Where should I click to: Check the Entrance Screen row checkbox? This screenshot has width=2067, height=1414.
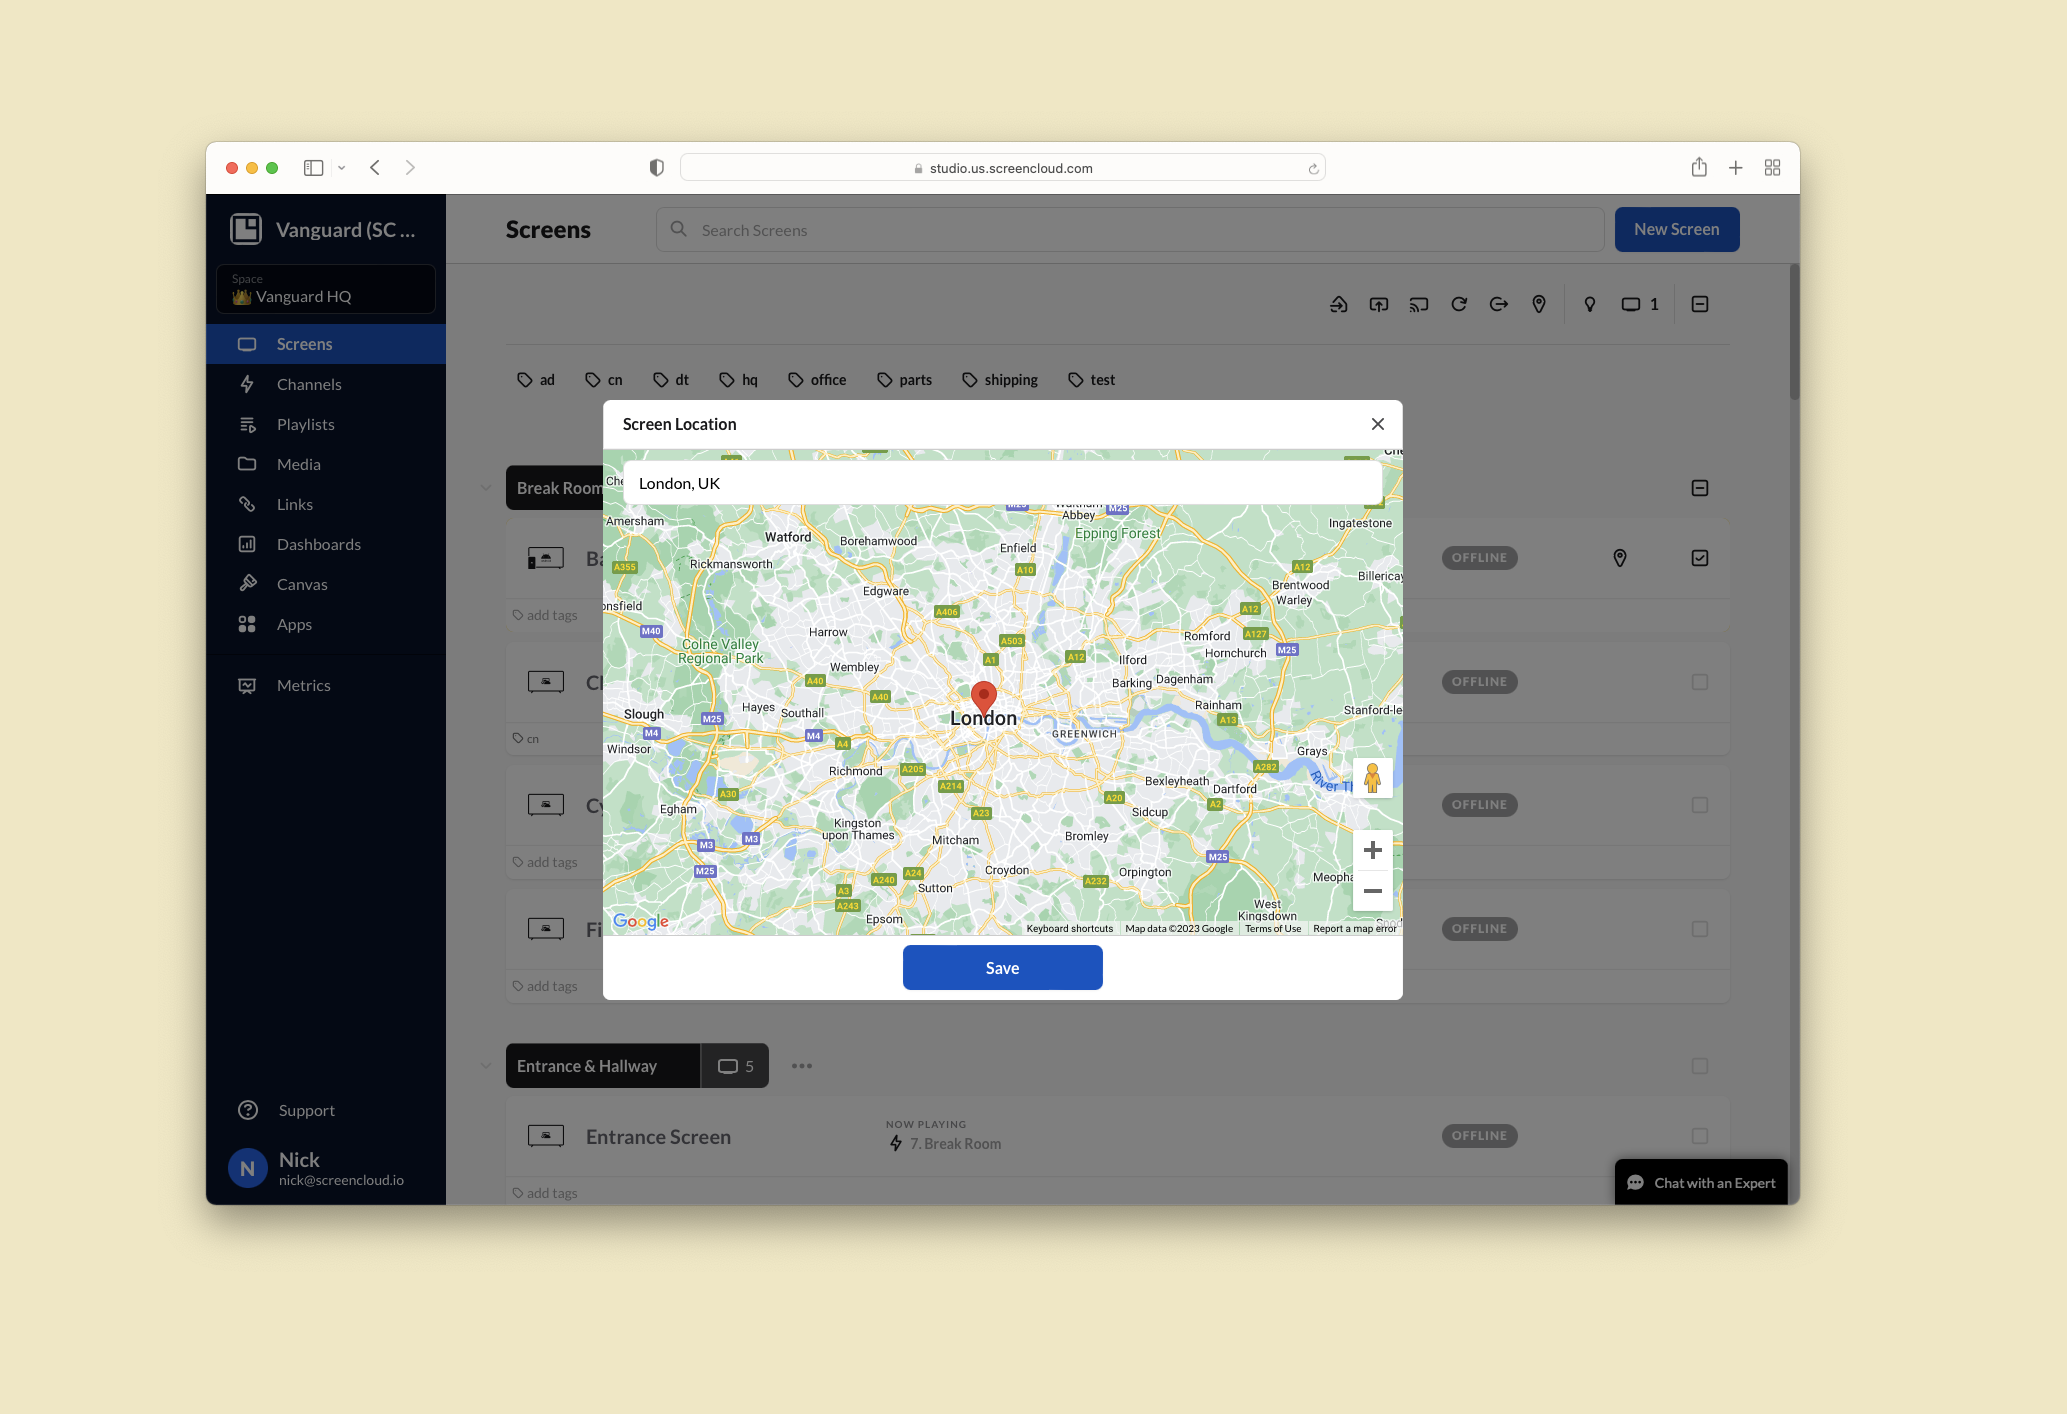[1699, 1136]
